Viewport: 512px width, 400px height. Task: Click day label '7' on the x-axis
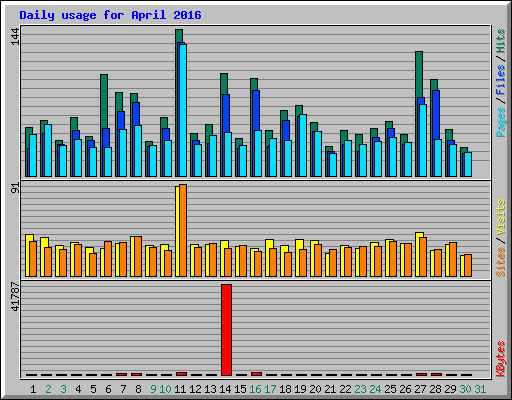[123, 389]
